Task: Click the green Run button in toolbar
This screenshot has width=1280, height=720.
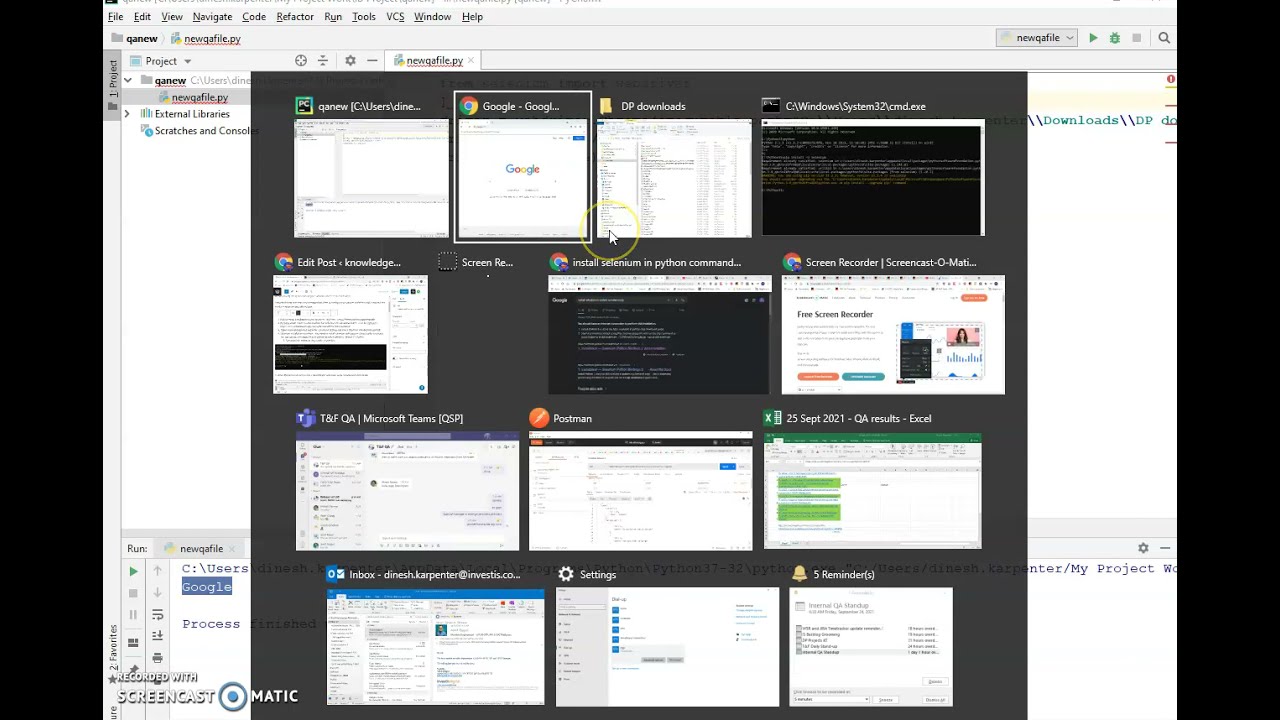Action: click(x=1093, y=38)
